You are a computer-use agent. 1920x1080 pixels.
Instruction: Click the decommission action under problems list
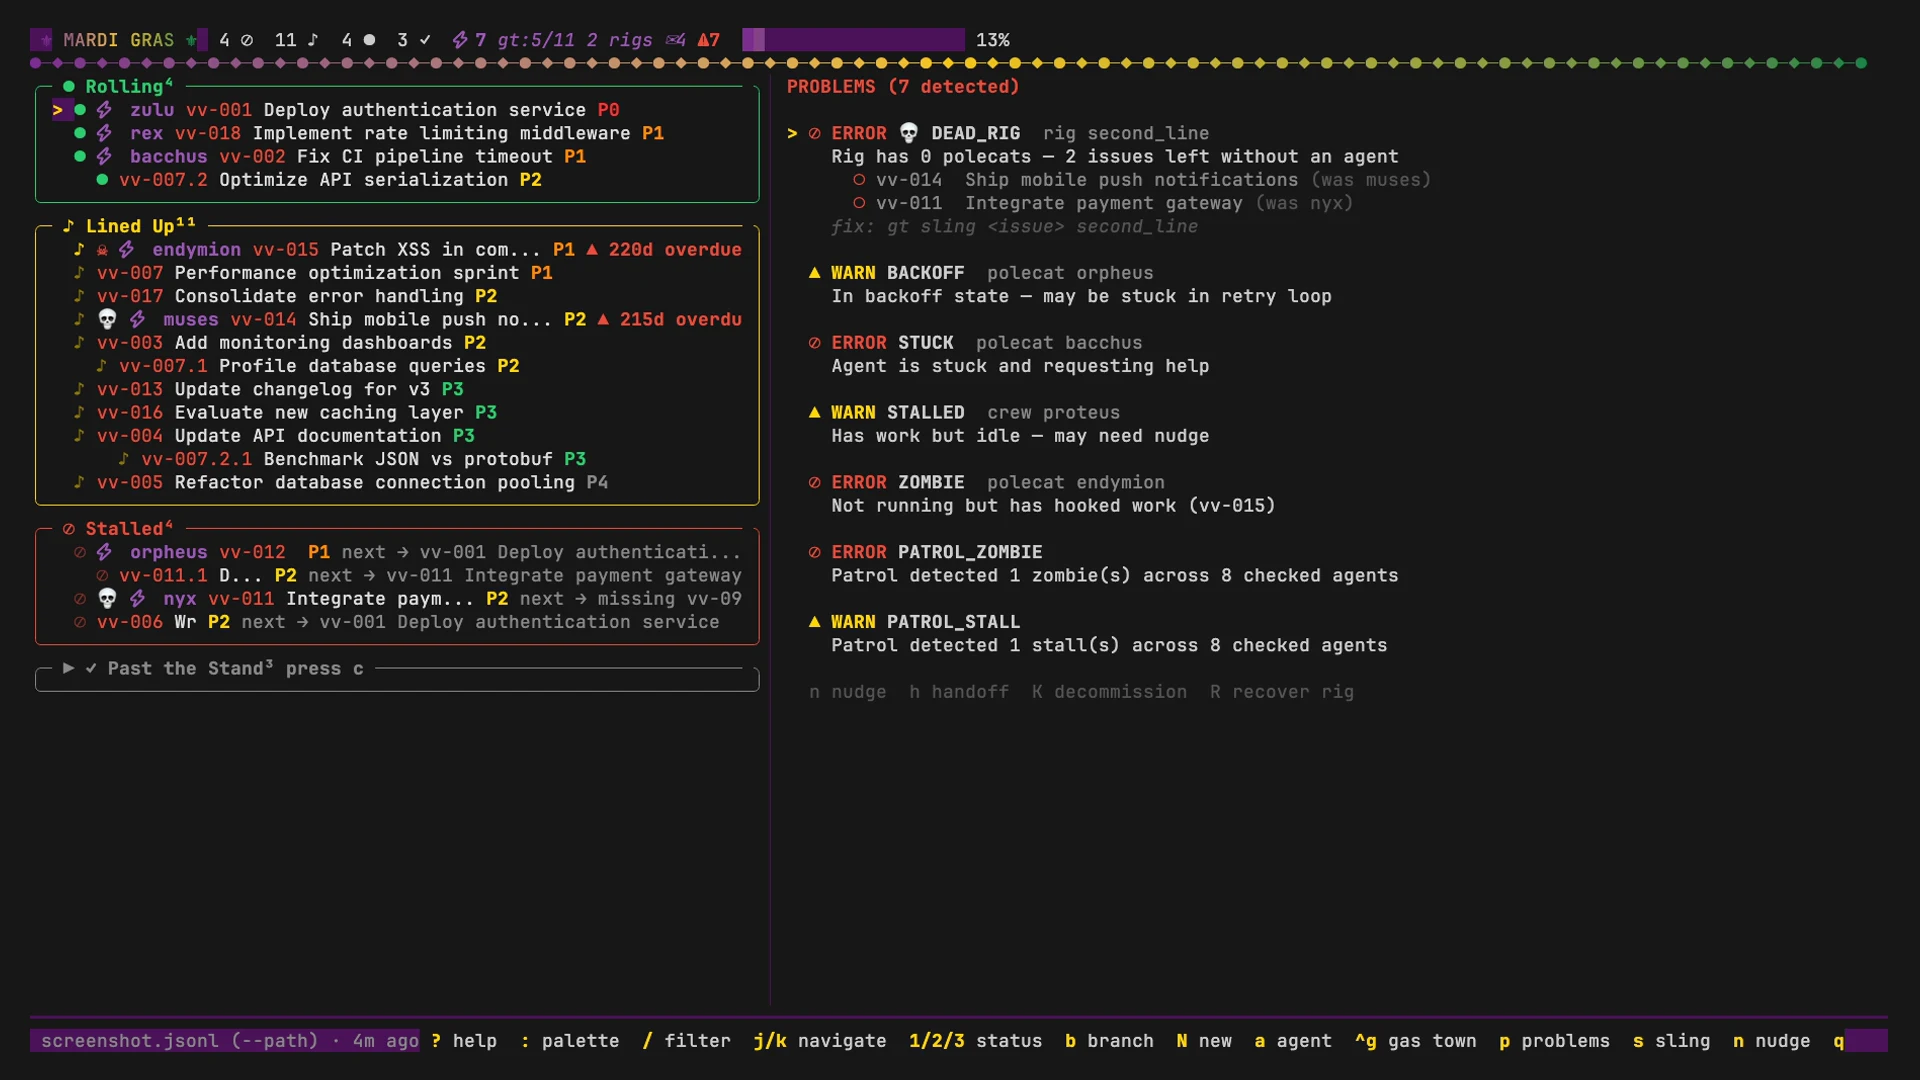1110,692
